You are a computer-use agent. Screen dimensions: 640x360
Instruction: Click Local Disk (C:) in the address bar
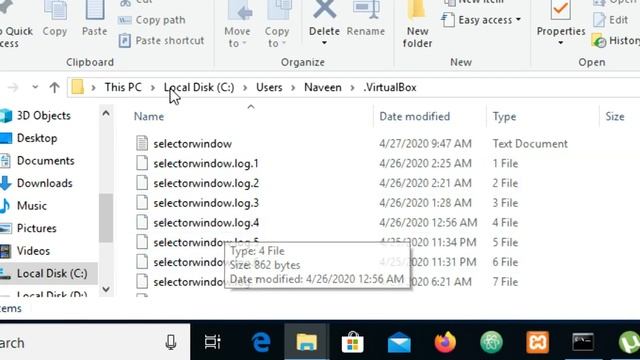click(199, 87)
